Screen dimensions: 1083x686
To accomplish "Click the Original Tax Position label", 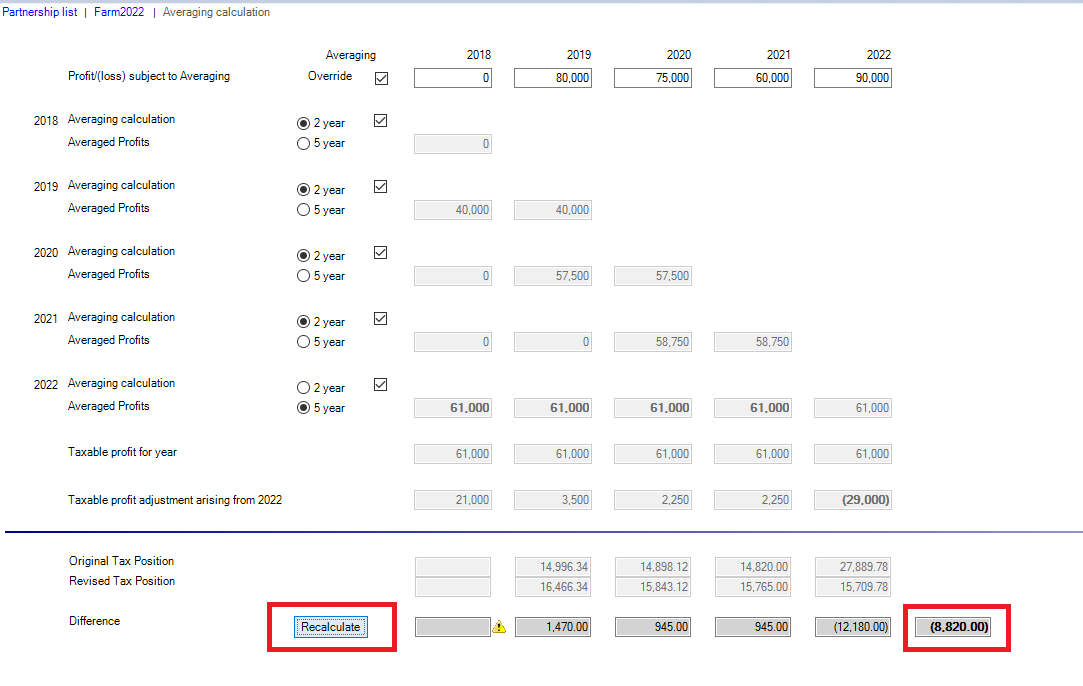I will pyautogui.click(x=122, y=561).
